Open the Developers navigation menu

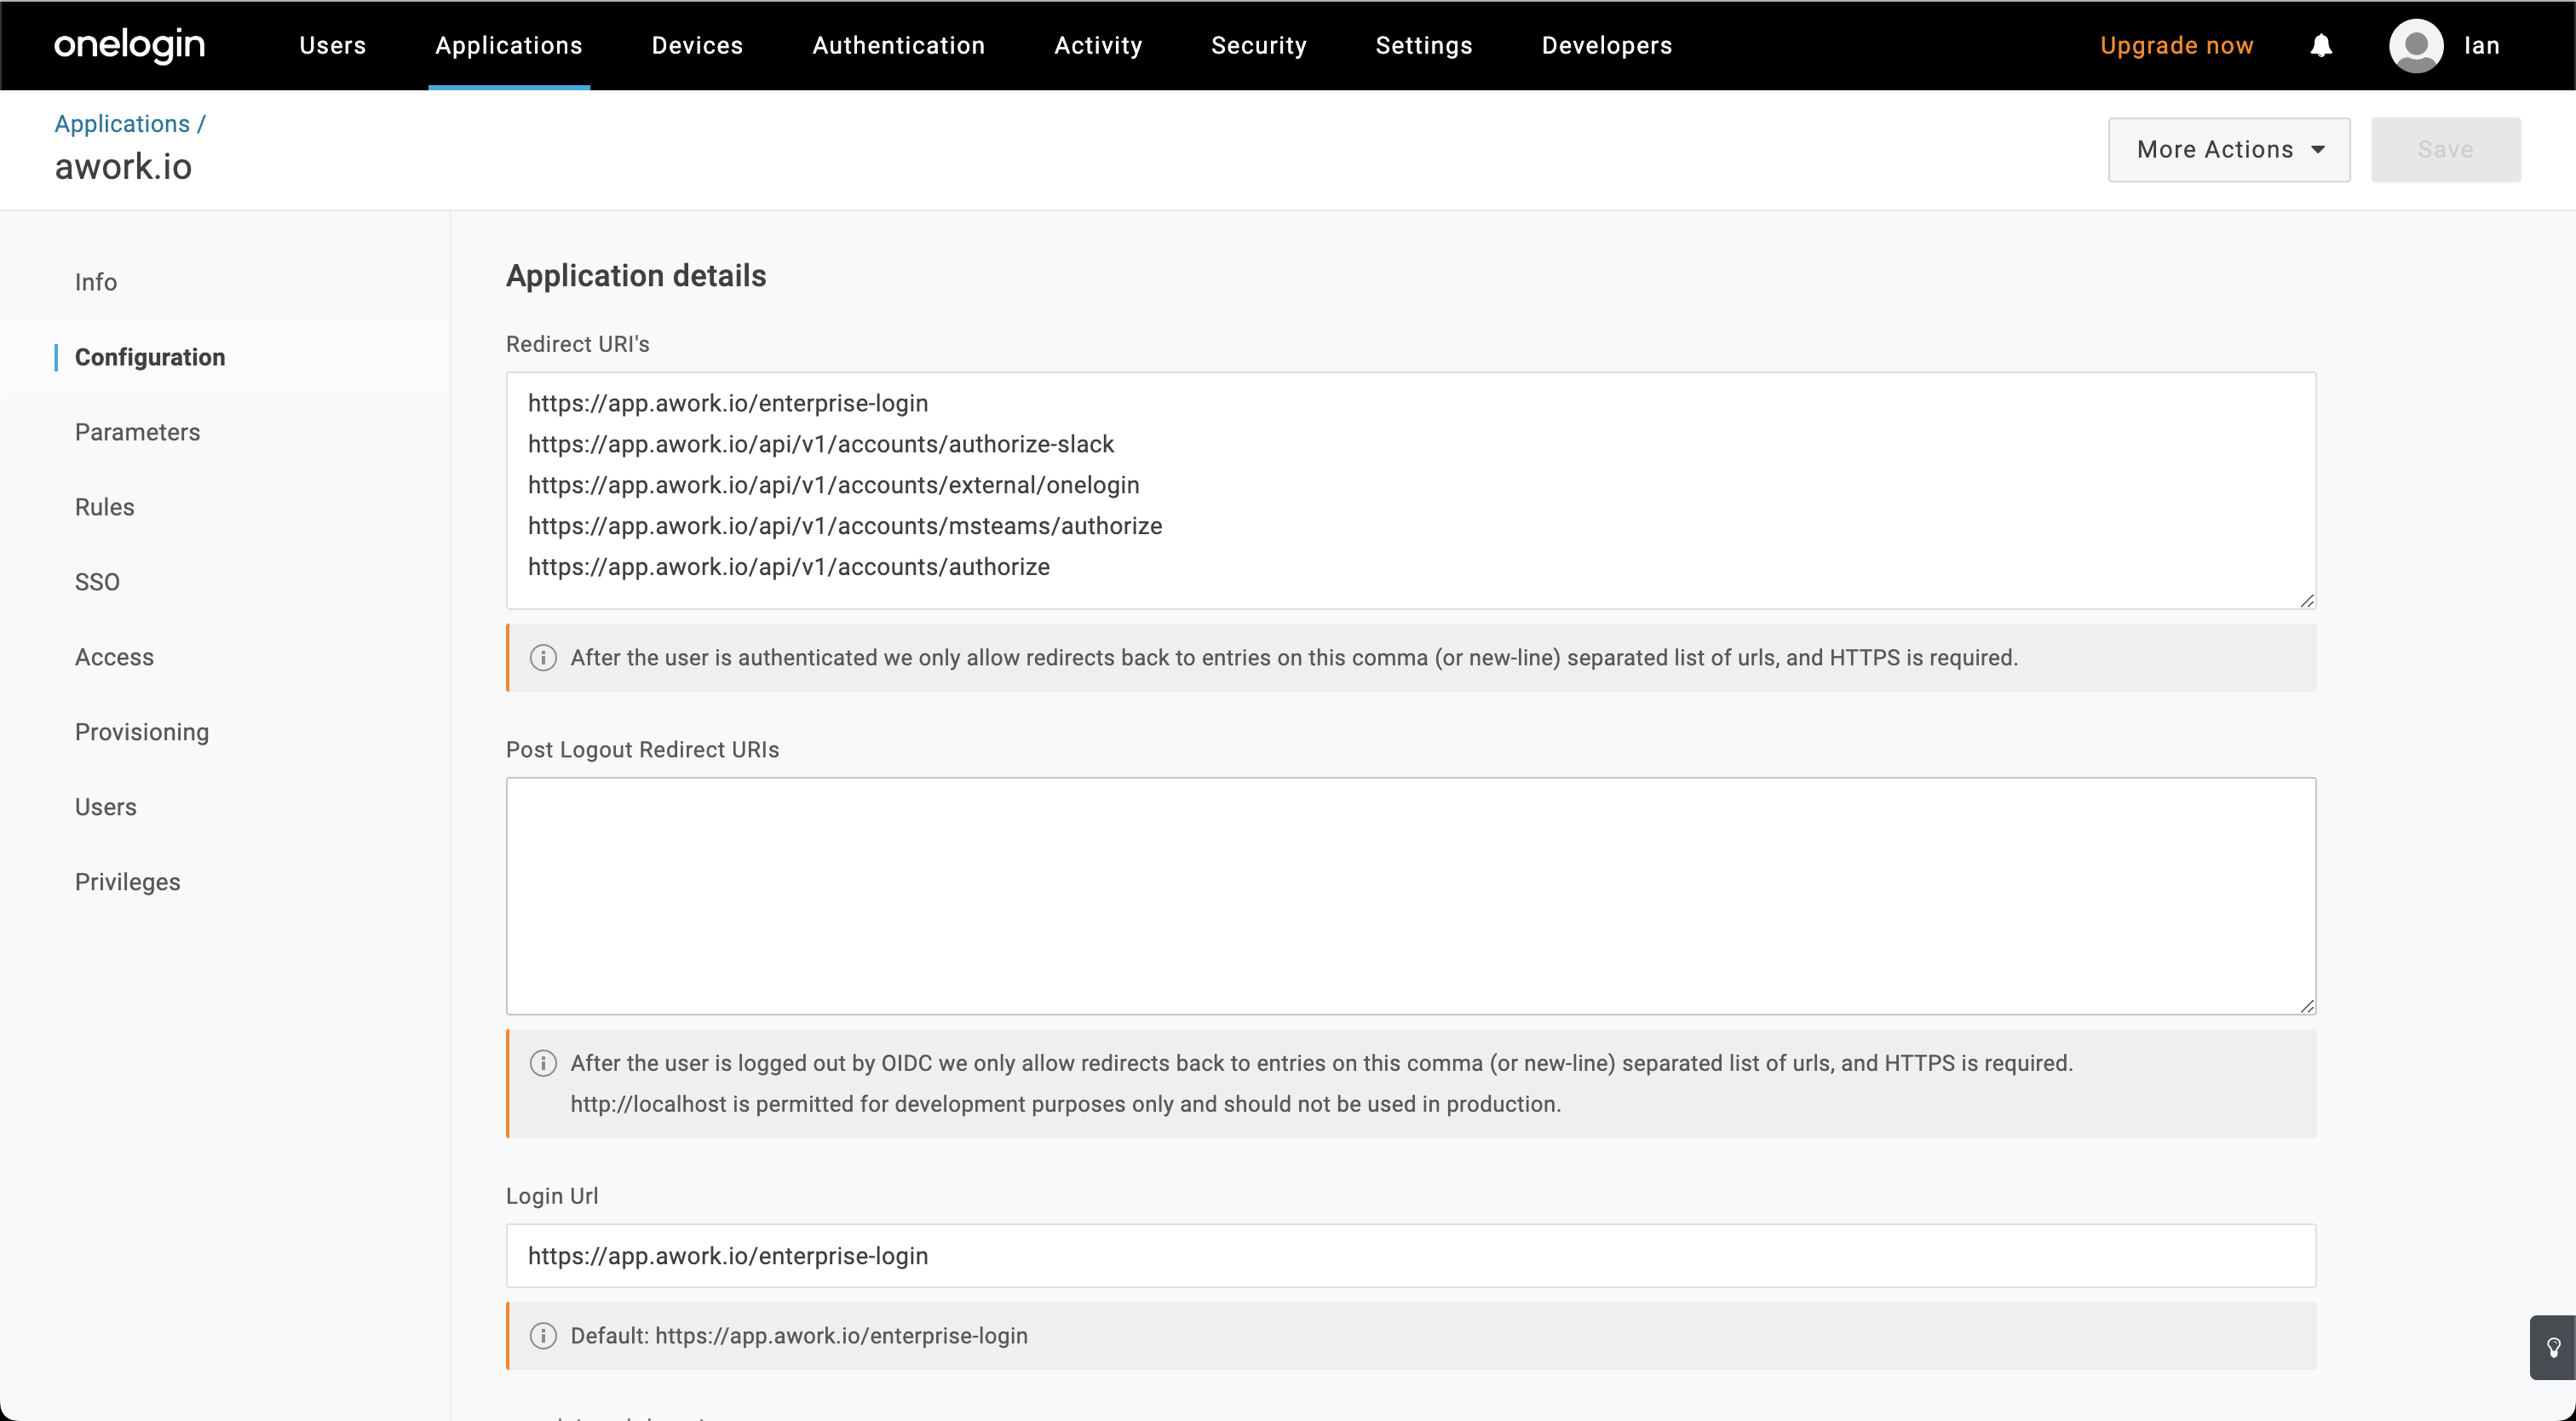[1607, 46]
